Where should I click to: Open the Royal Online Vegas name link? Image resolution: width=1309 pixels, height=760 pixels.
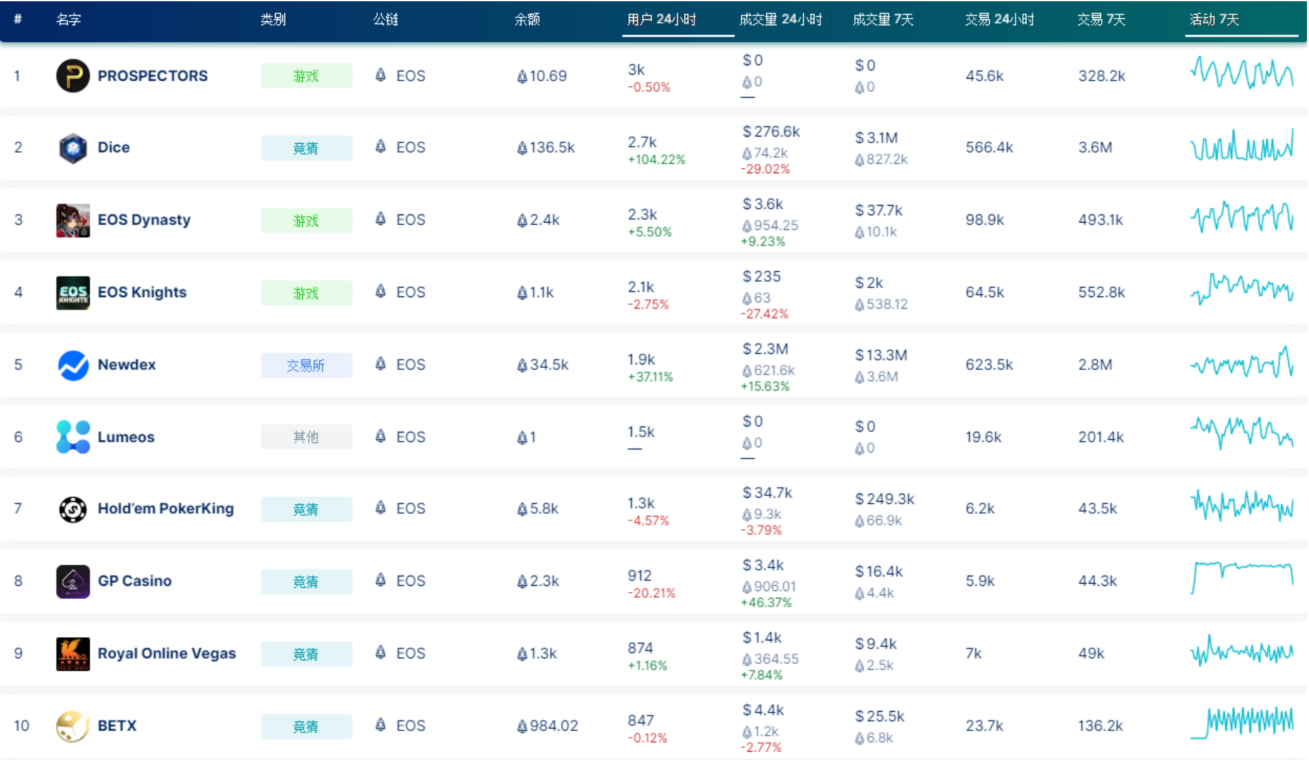coord(167,653)
